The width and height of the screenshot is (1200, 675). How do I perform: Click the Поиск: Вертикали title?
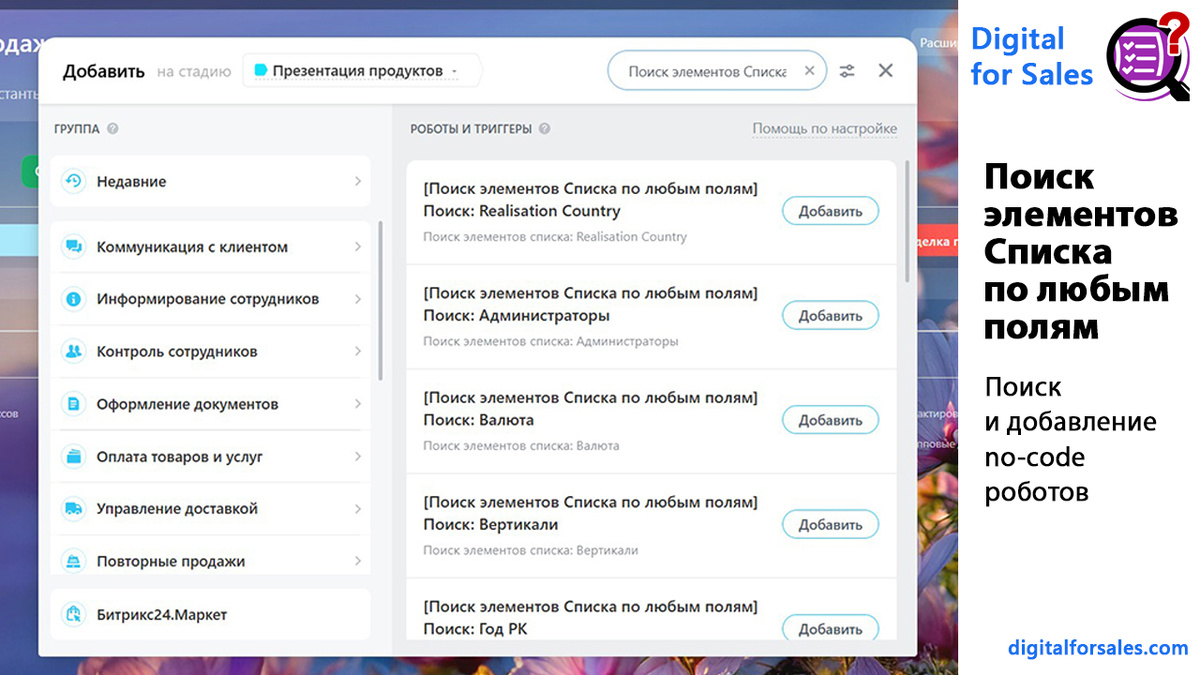tap(491, 524)
